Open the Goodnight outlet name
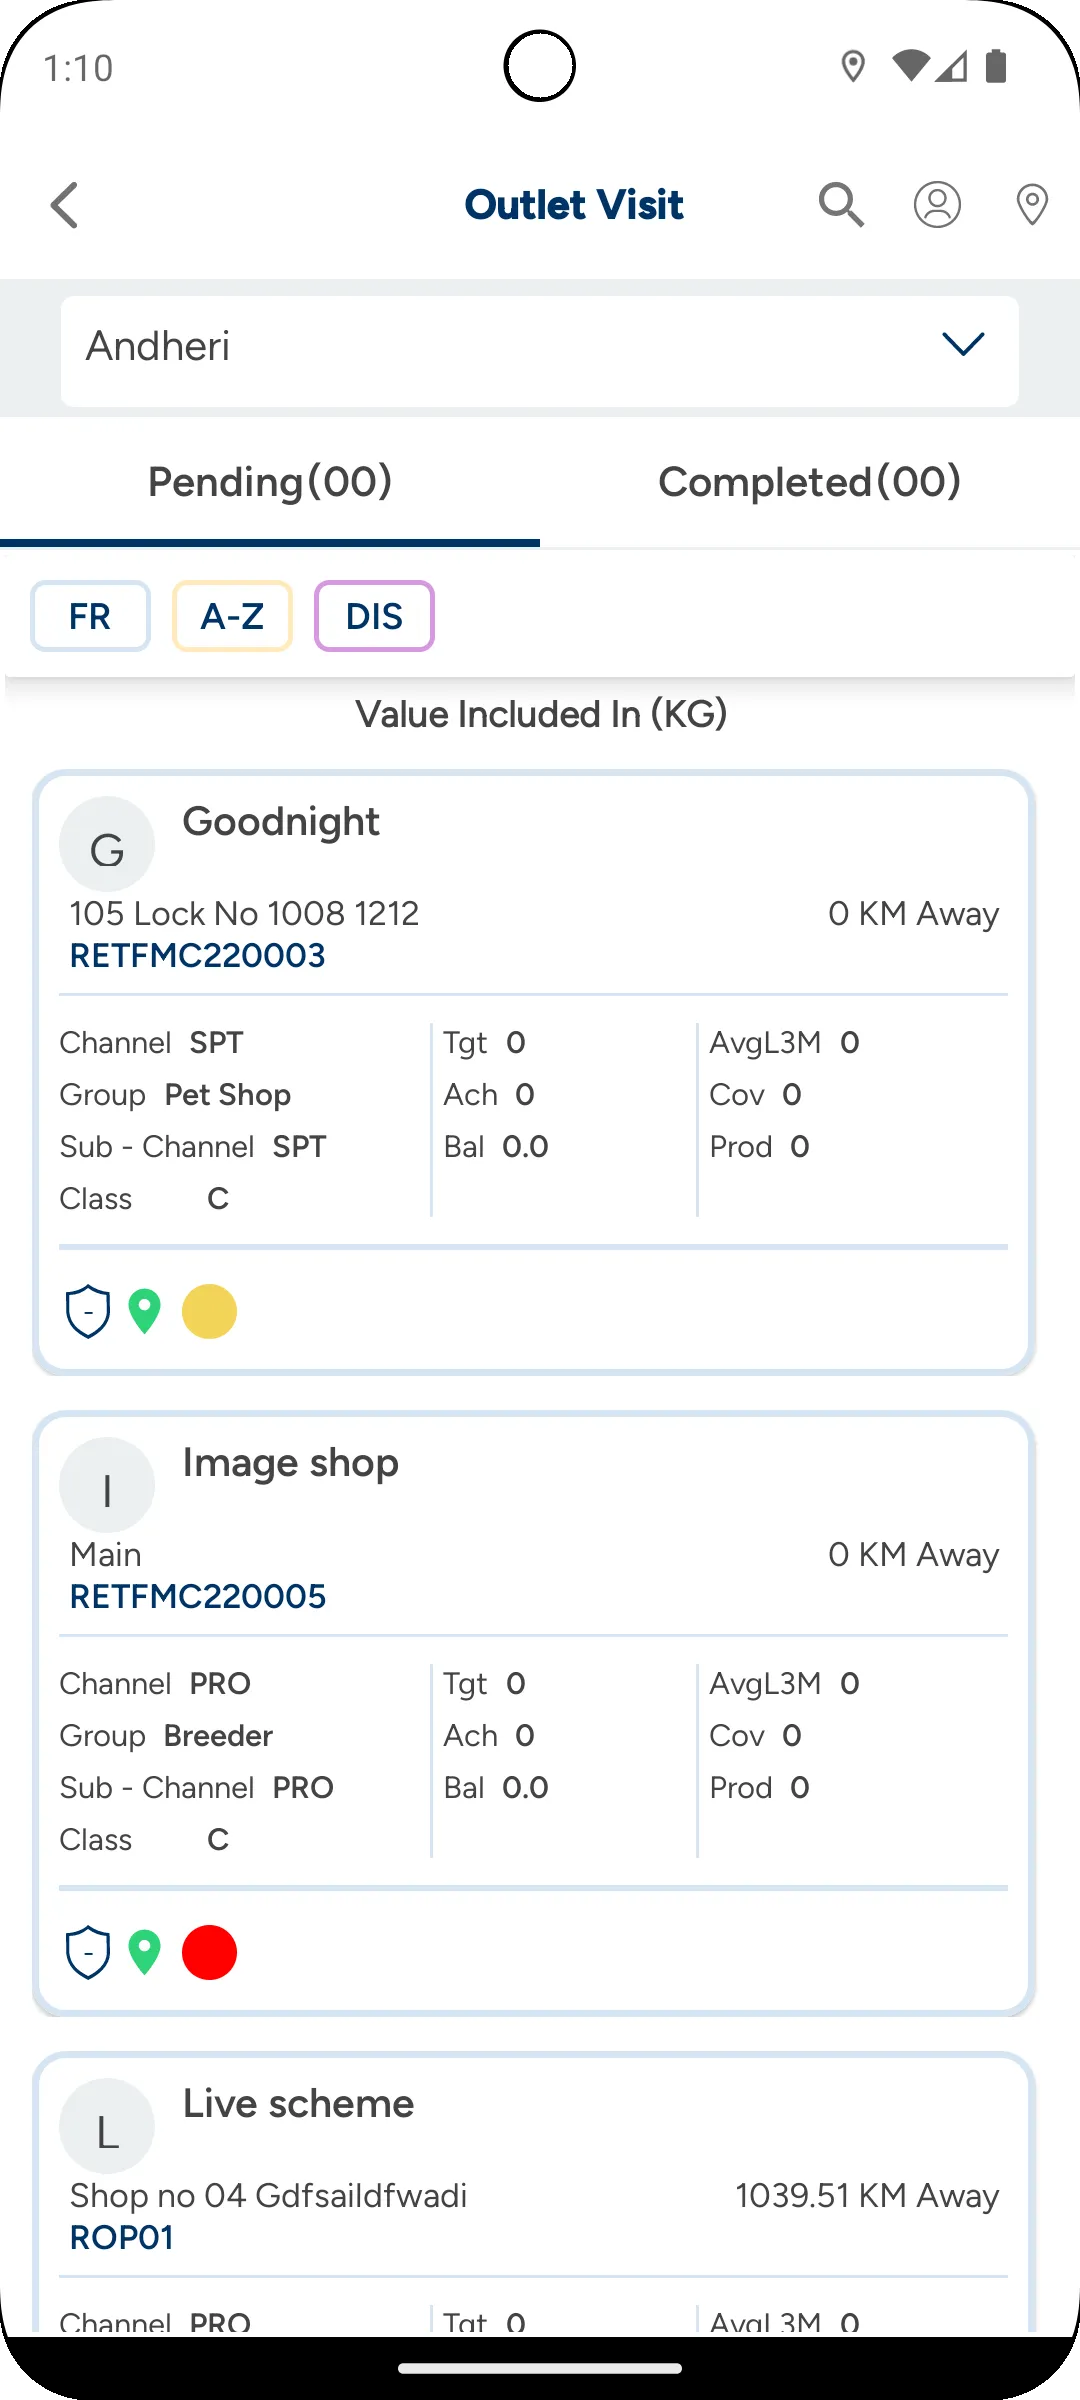The image size is (1080, 2400). (x=281, y=823)
